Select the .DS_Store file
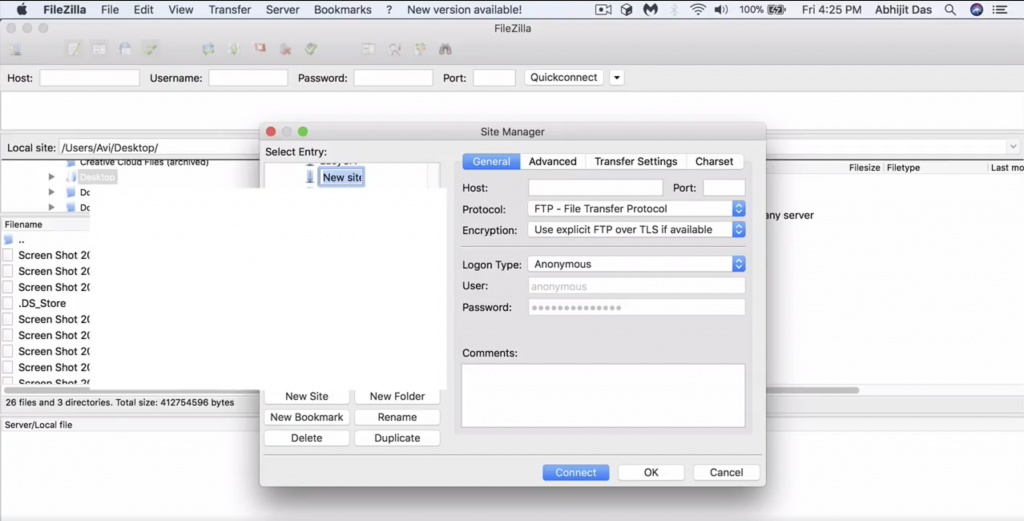 [x=42, y=304]
